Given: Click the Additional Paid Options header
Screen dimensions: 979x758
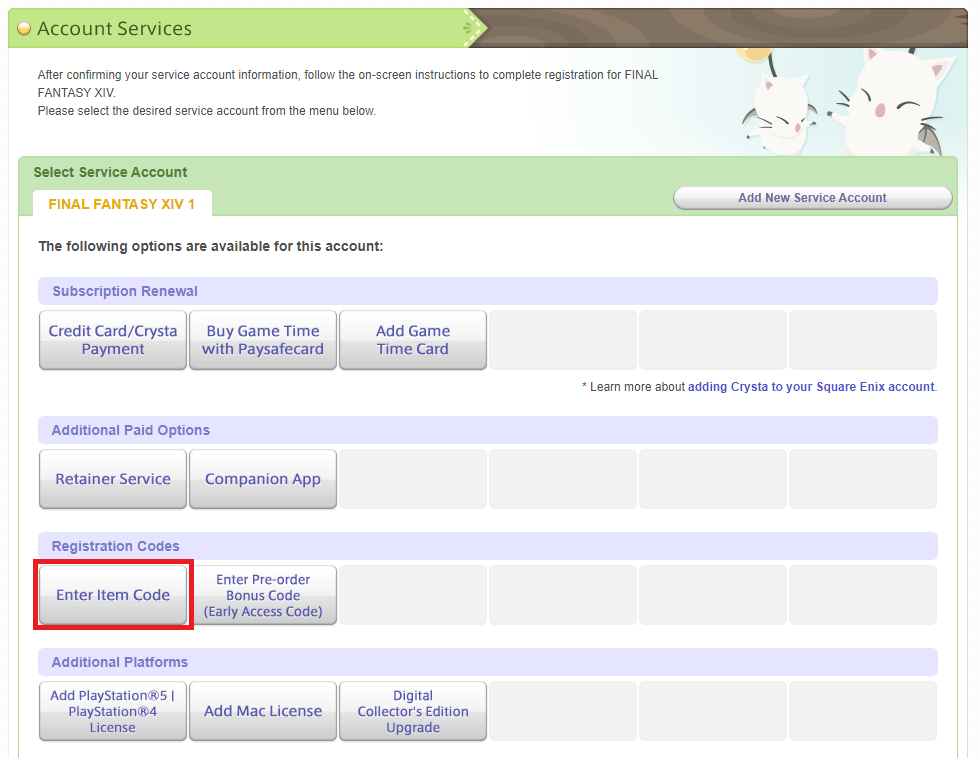Looking at the screenshot, I should (x=488, y=430).
